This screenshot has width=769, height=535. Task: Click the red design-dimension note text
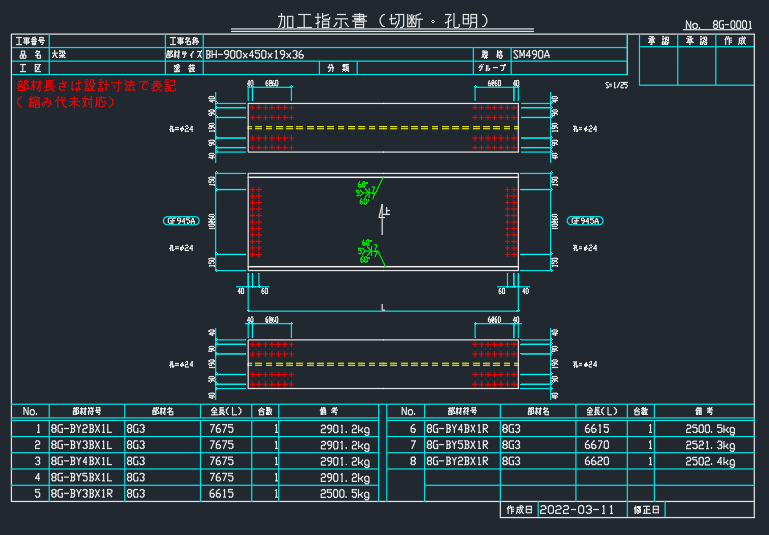[96, 94]
